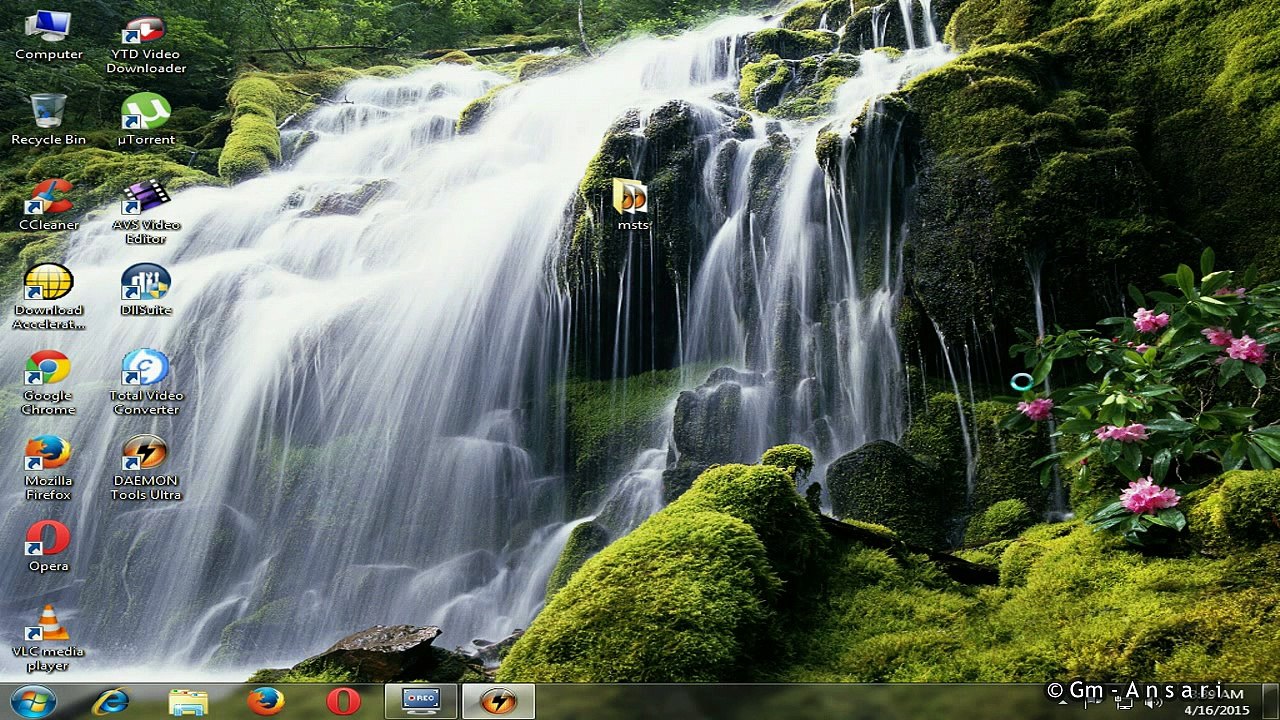Open Internet Explorer from the taskbar
Image resolution: width=1280 pixels, height=720 pixels.
(110, 702)
